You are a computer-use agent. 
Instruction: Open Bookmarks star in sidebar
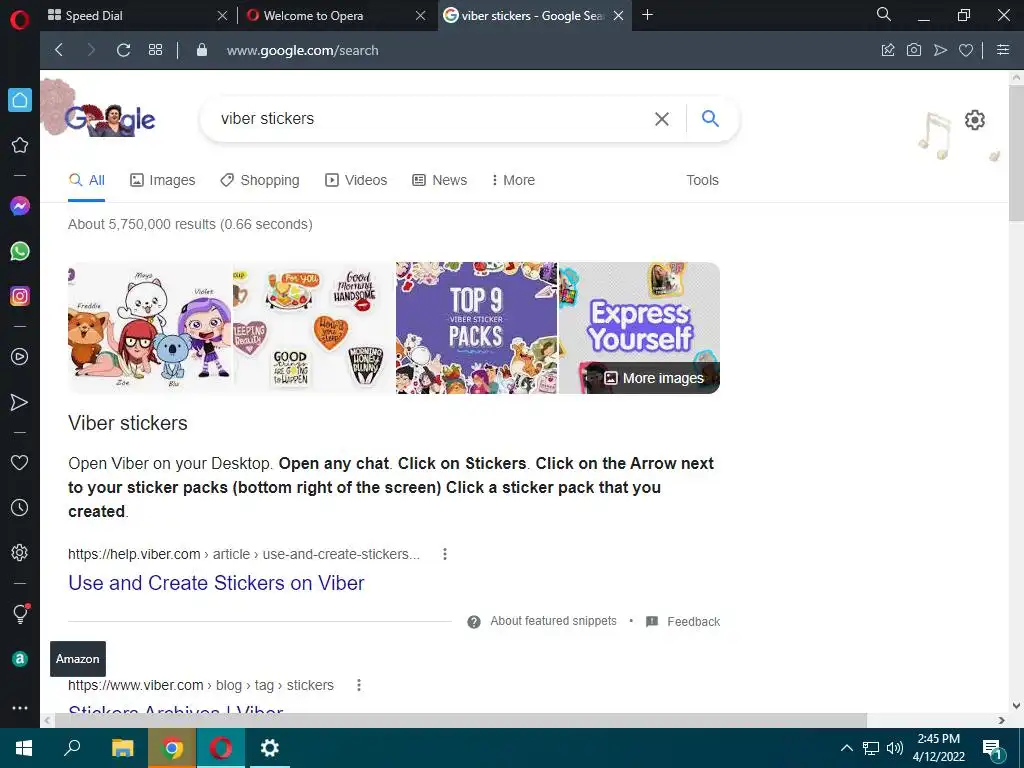click(20, 145)
